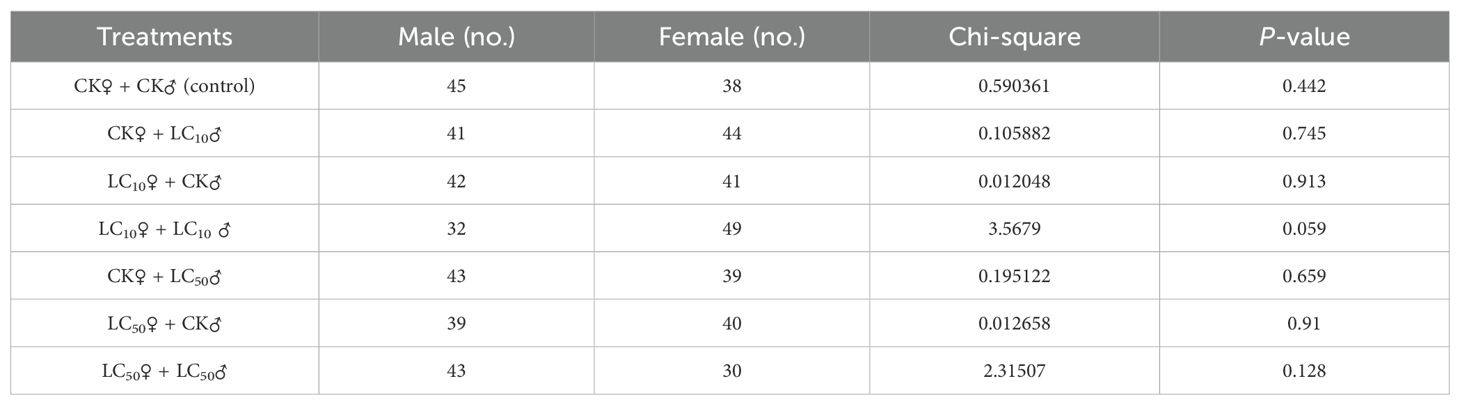Screen dimensions: 1460x405
Task: Select the LC10♀ + LC10♂ treatment cell
Action: pos(165,229)
